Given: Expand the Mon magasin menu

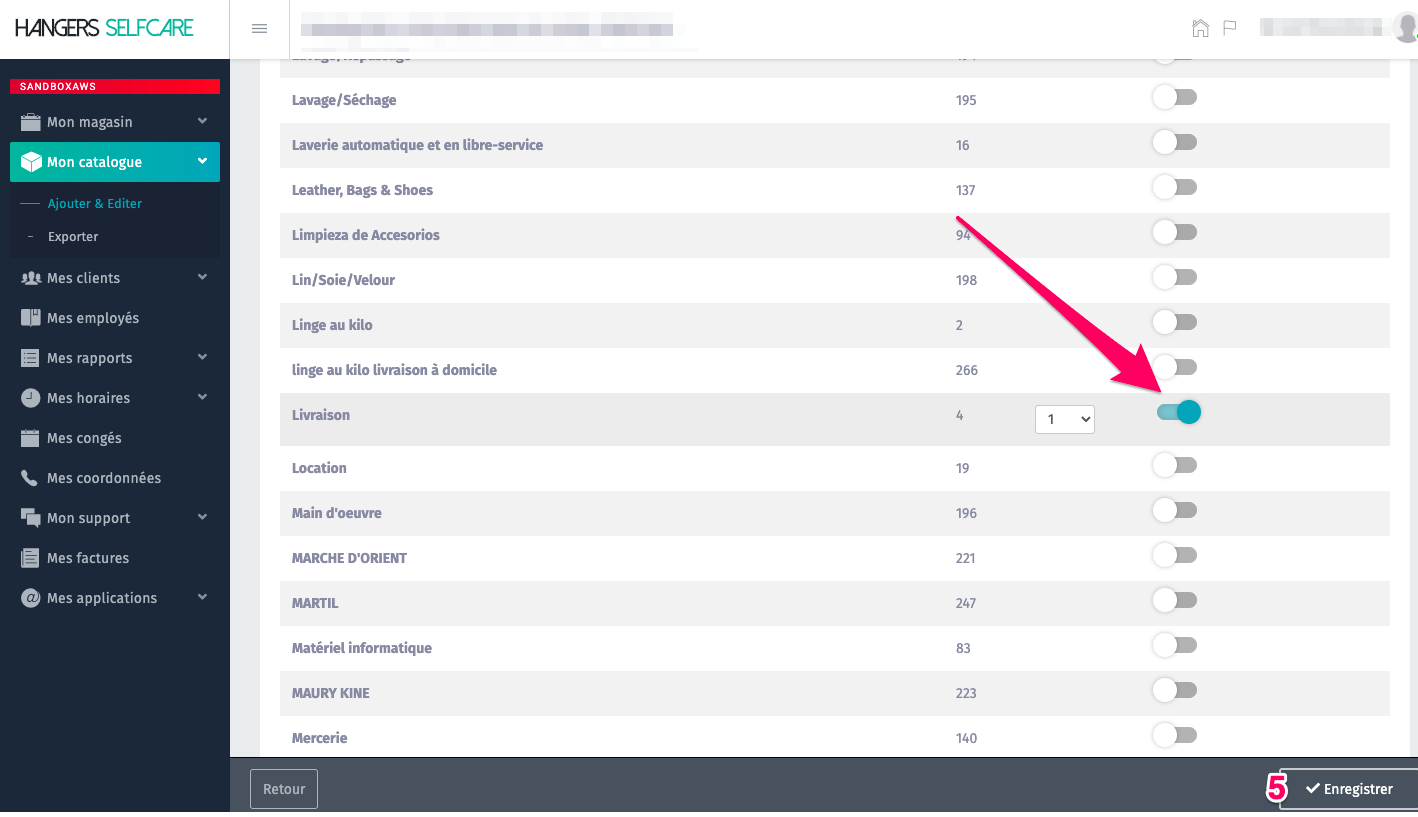Looking at the screenshot, I should pyautogui.click(x=114, y=122).
